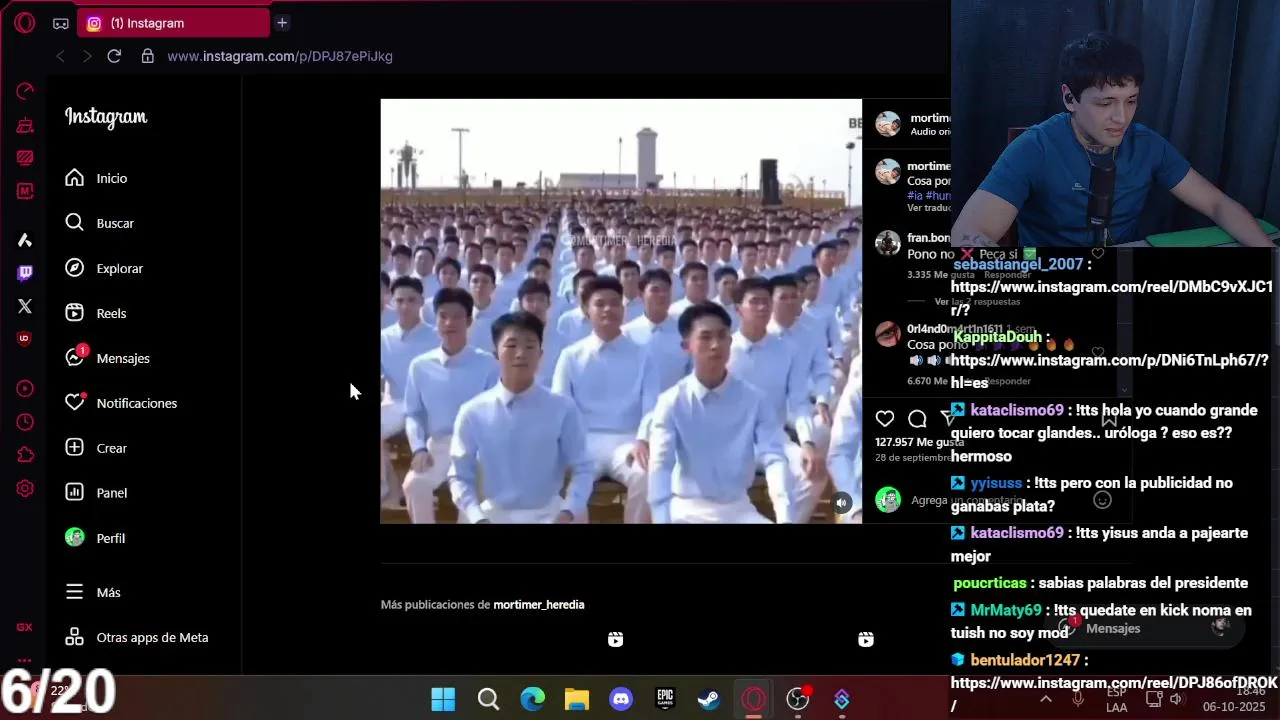Focus the address bar URL
Image resolution: width=1280 pixels, height=720 pixels.
pyautogui.click(x=280, y=56)
